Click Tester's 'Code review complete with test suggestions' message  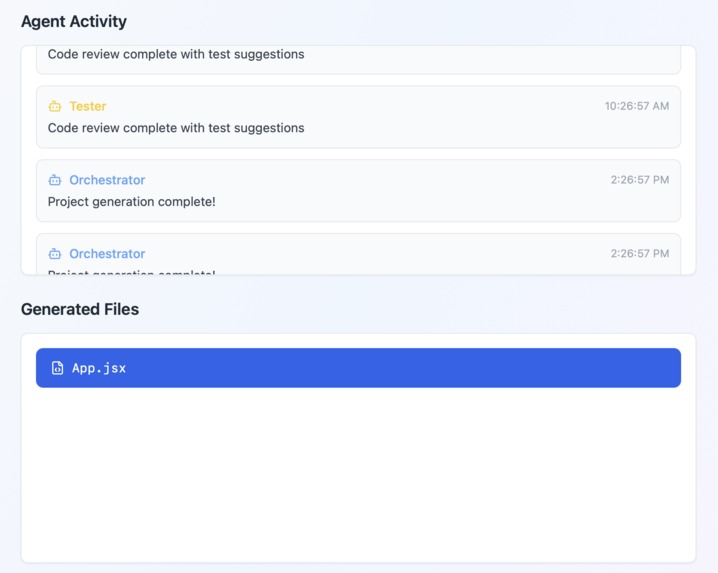click(176, 128)
